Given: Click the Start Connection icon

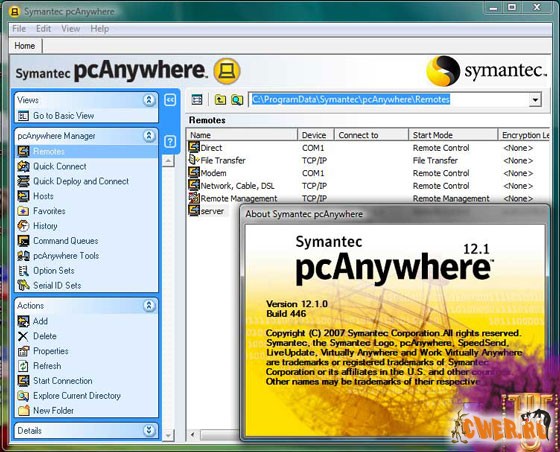Looking at the screenshot, I should coord(23,381).
